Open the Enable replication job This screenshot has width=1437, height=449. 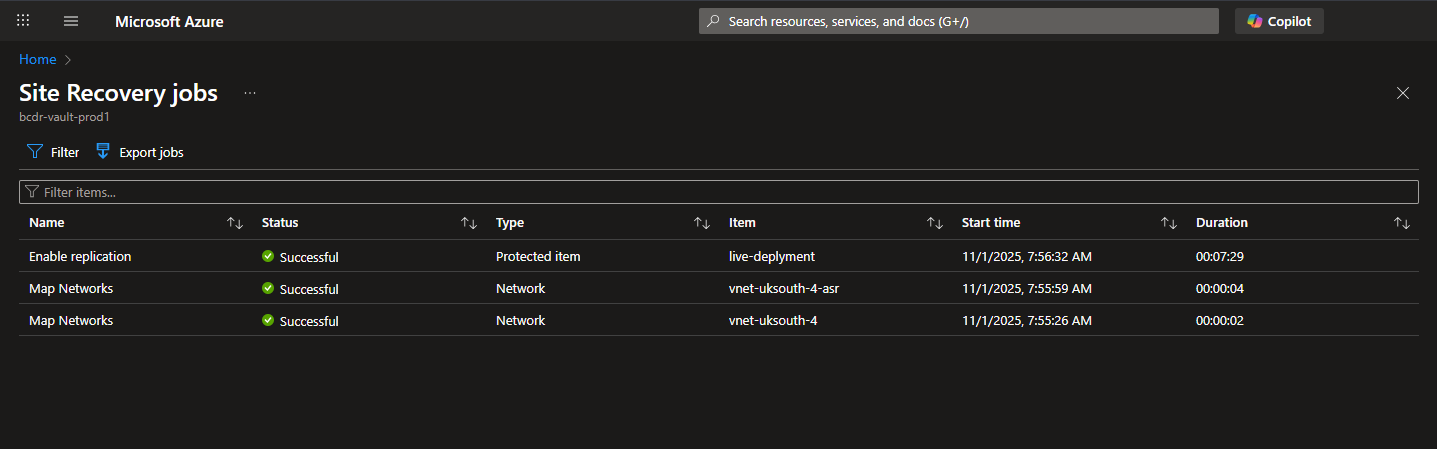[80, 256]
